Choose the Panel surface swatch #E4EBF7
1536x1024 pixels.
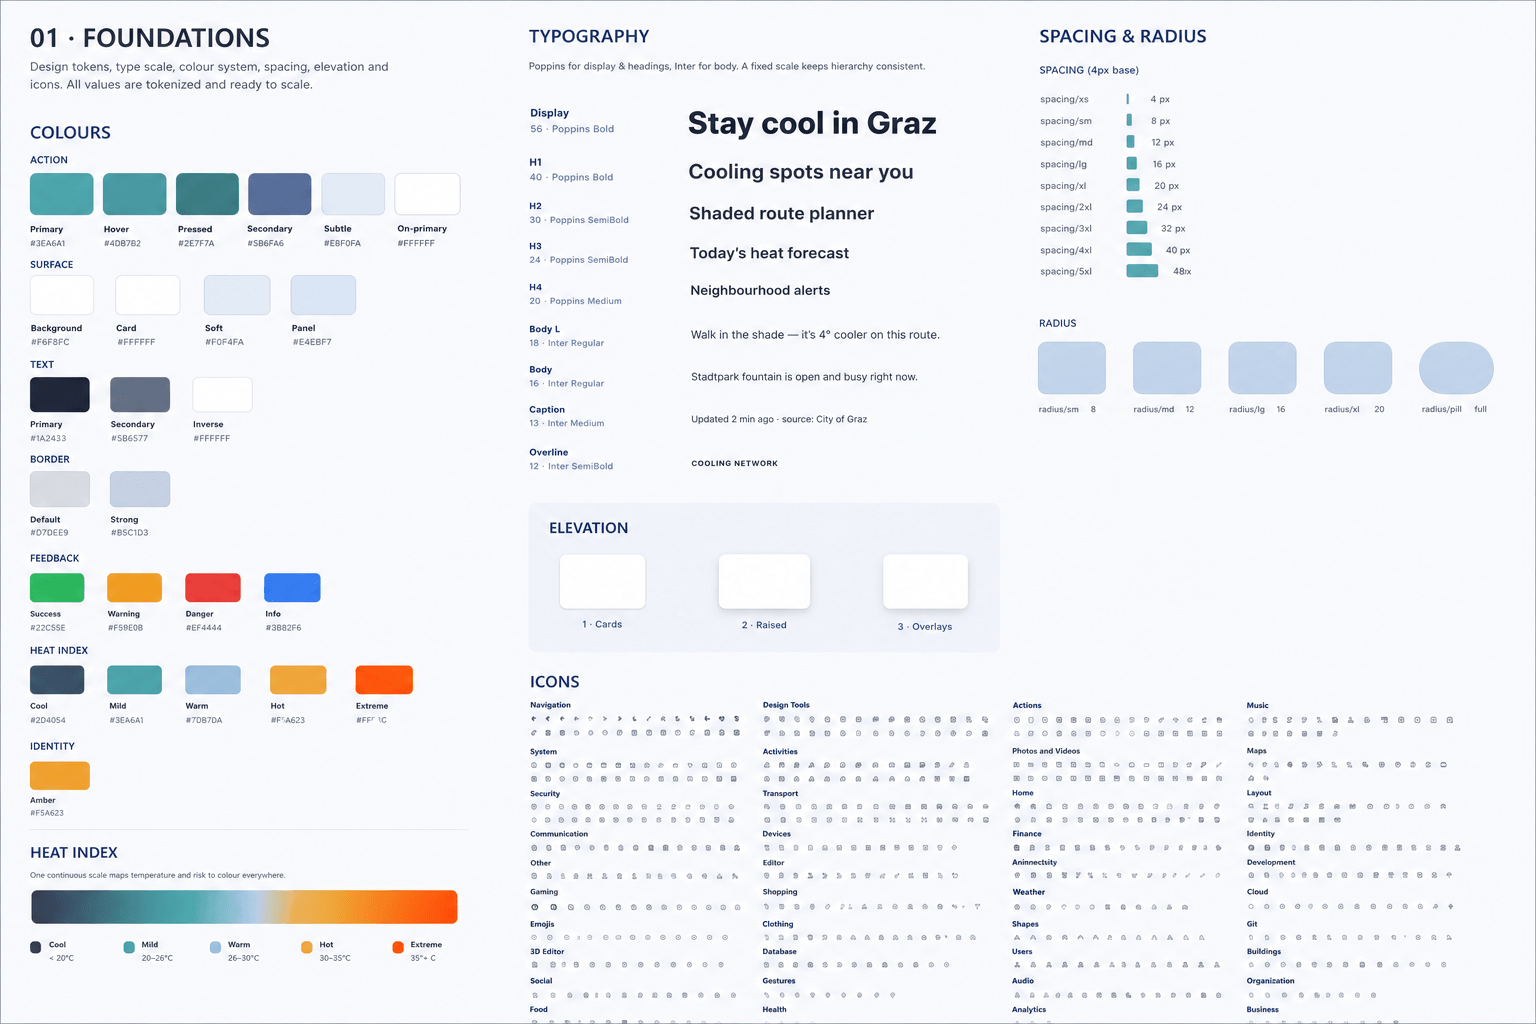[x=323, y=295]
